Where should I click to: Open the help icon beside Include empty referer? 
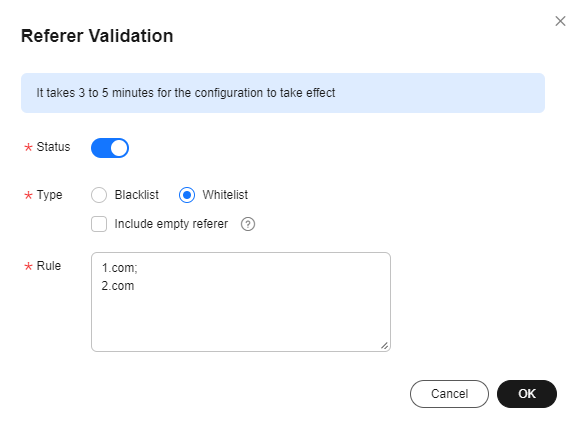(248, 224)
